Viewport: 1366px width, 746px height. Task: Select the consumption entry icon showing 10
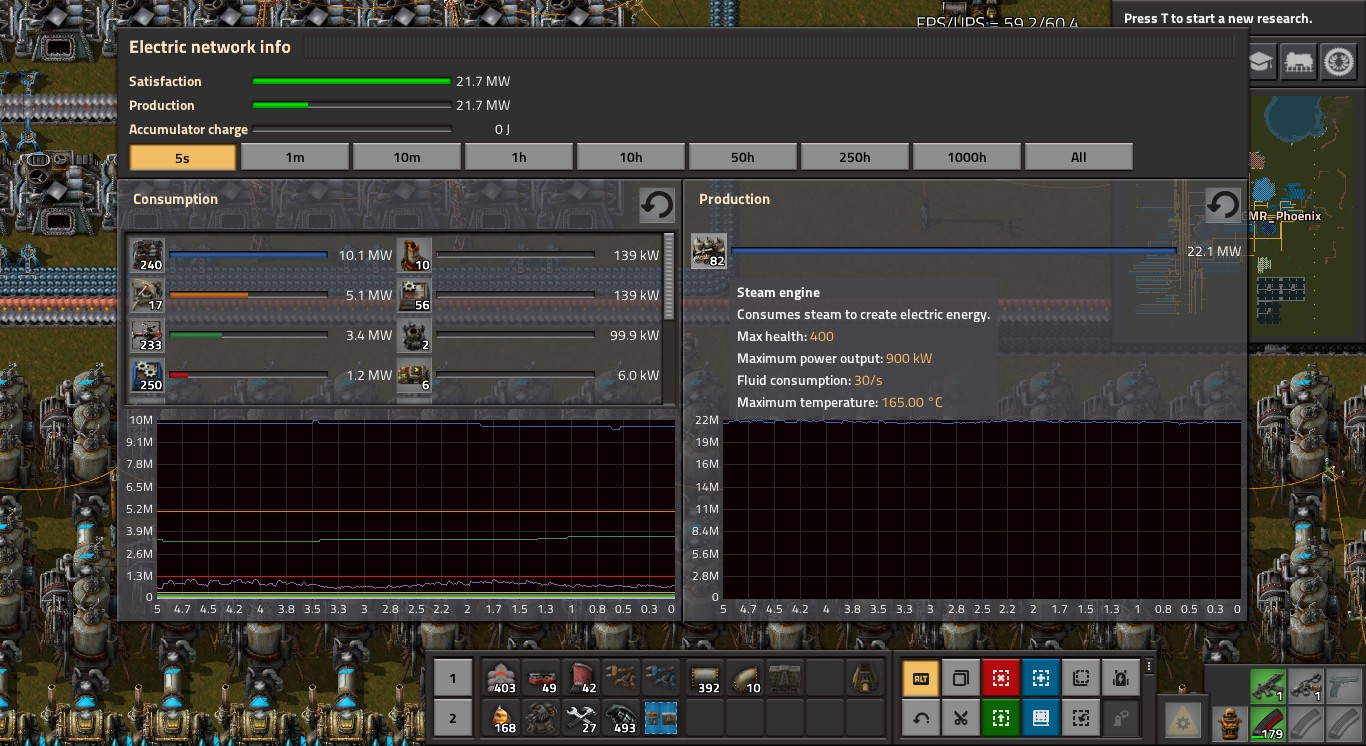click(414, 255)
